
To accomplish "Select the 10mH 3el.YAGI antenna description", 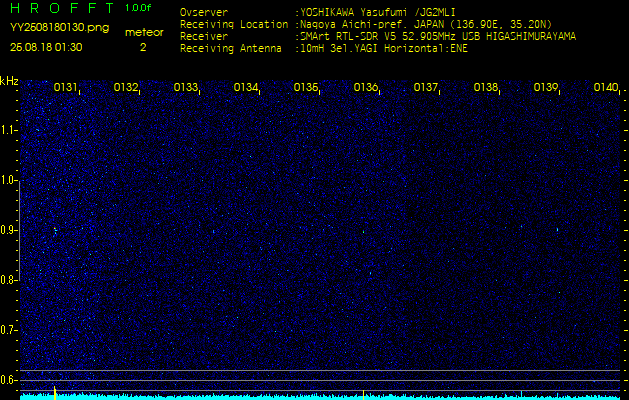I will coord(384,49).
